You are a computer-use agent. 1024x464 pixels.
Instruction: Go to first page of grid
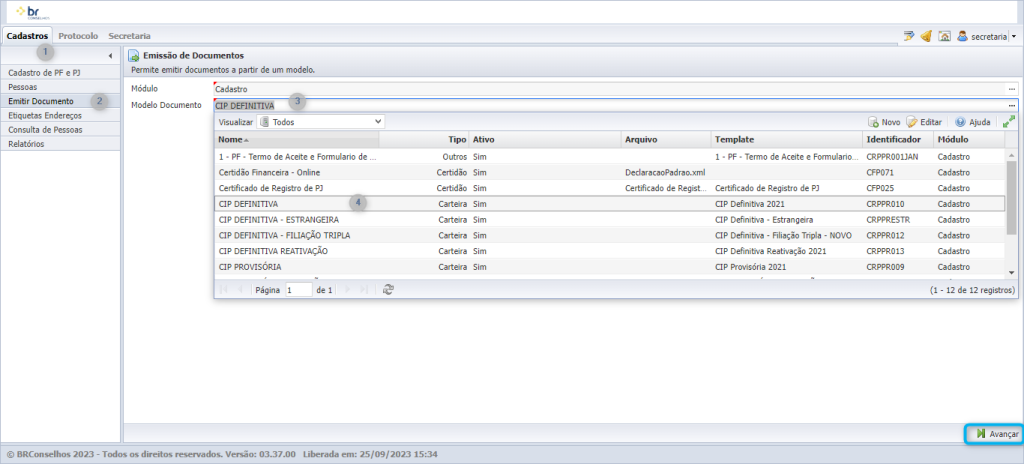tap(225, 290)
